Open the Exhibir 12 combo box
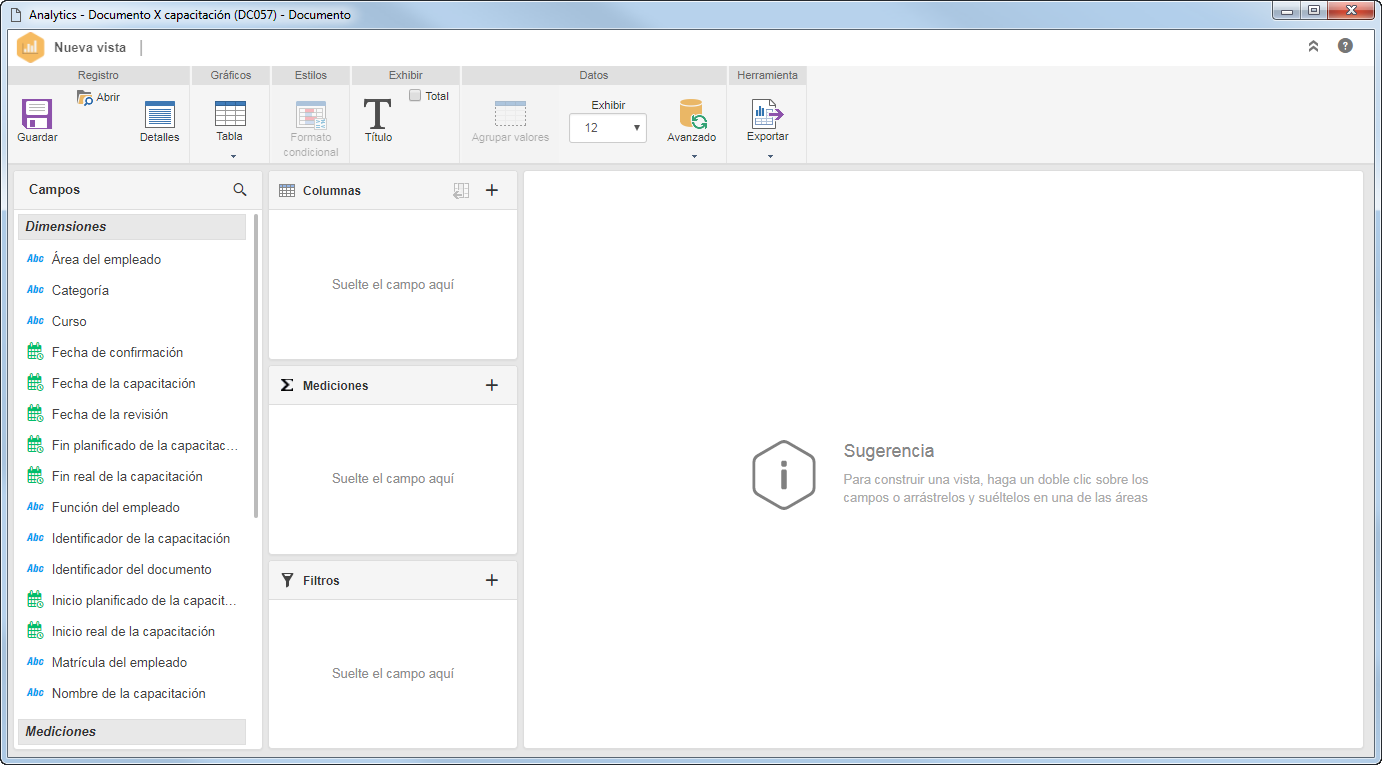This screenshot has height=765, width=1382. tap(608, 128)
